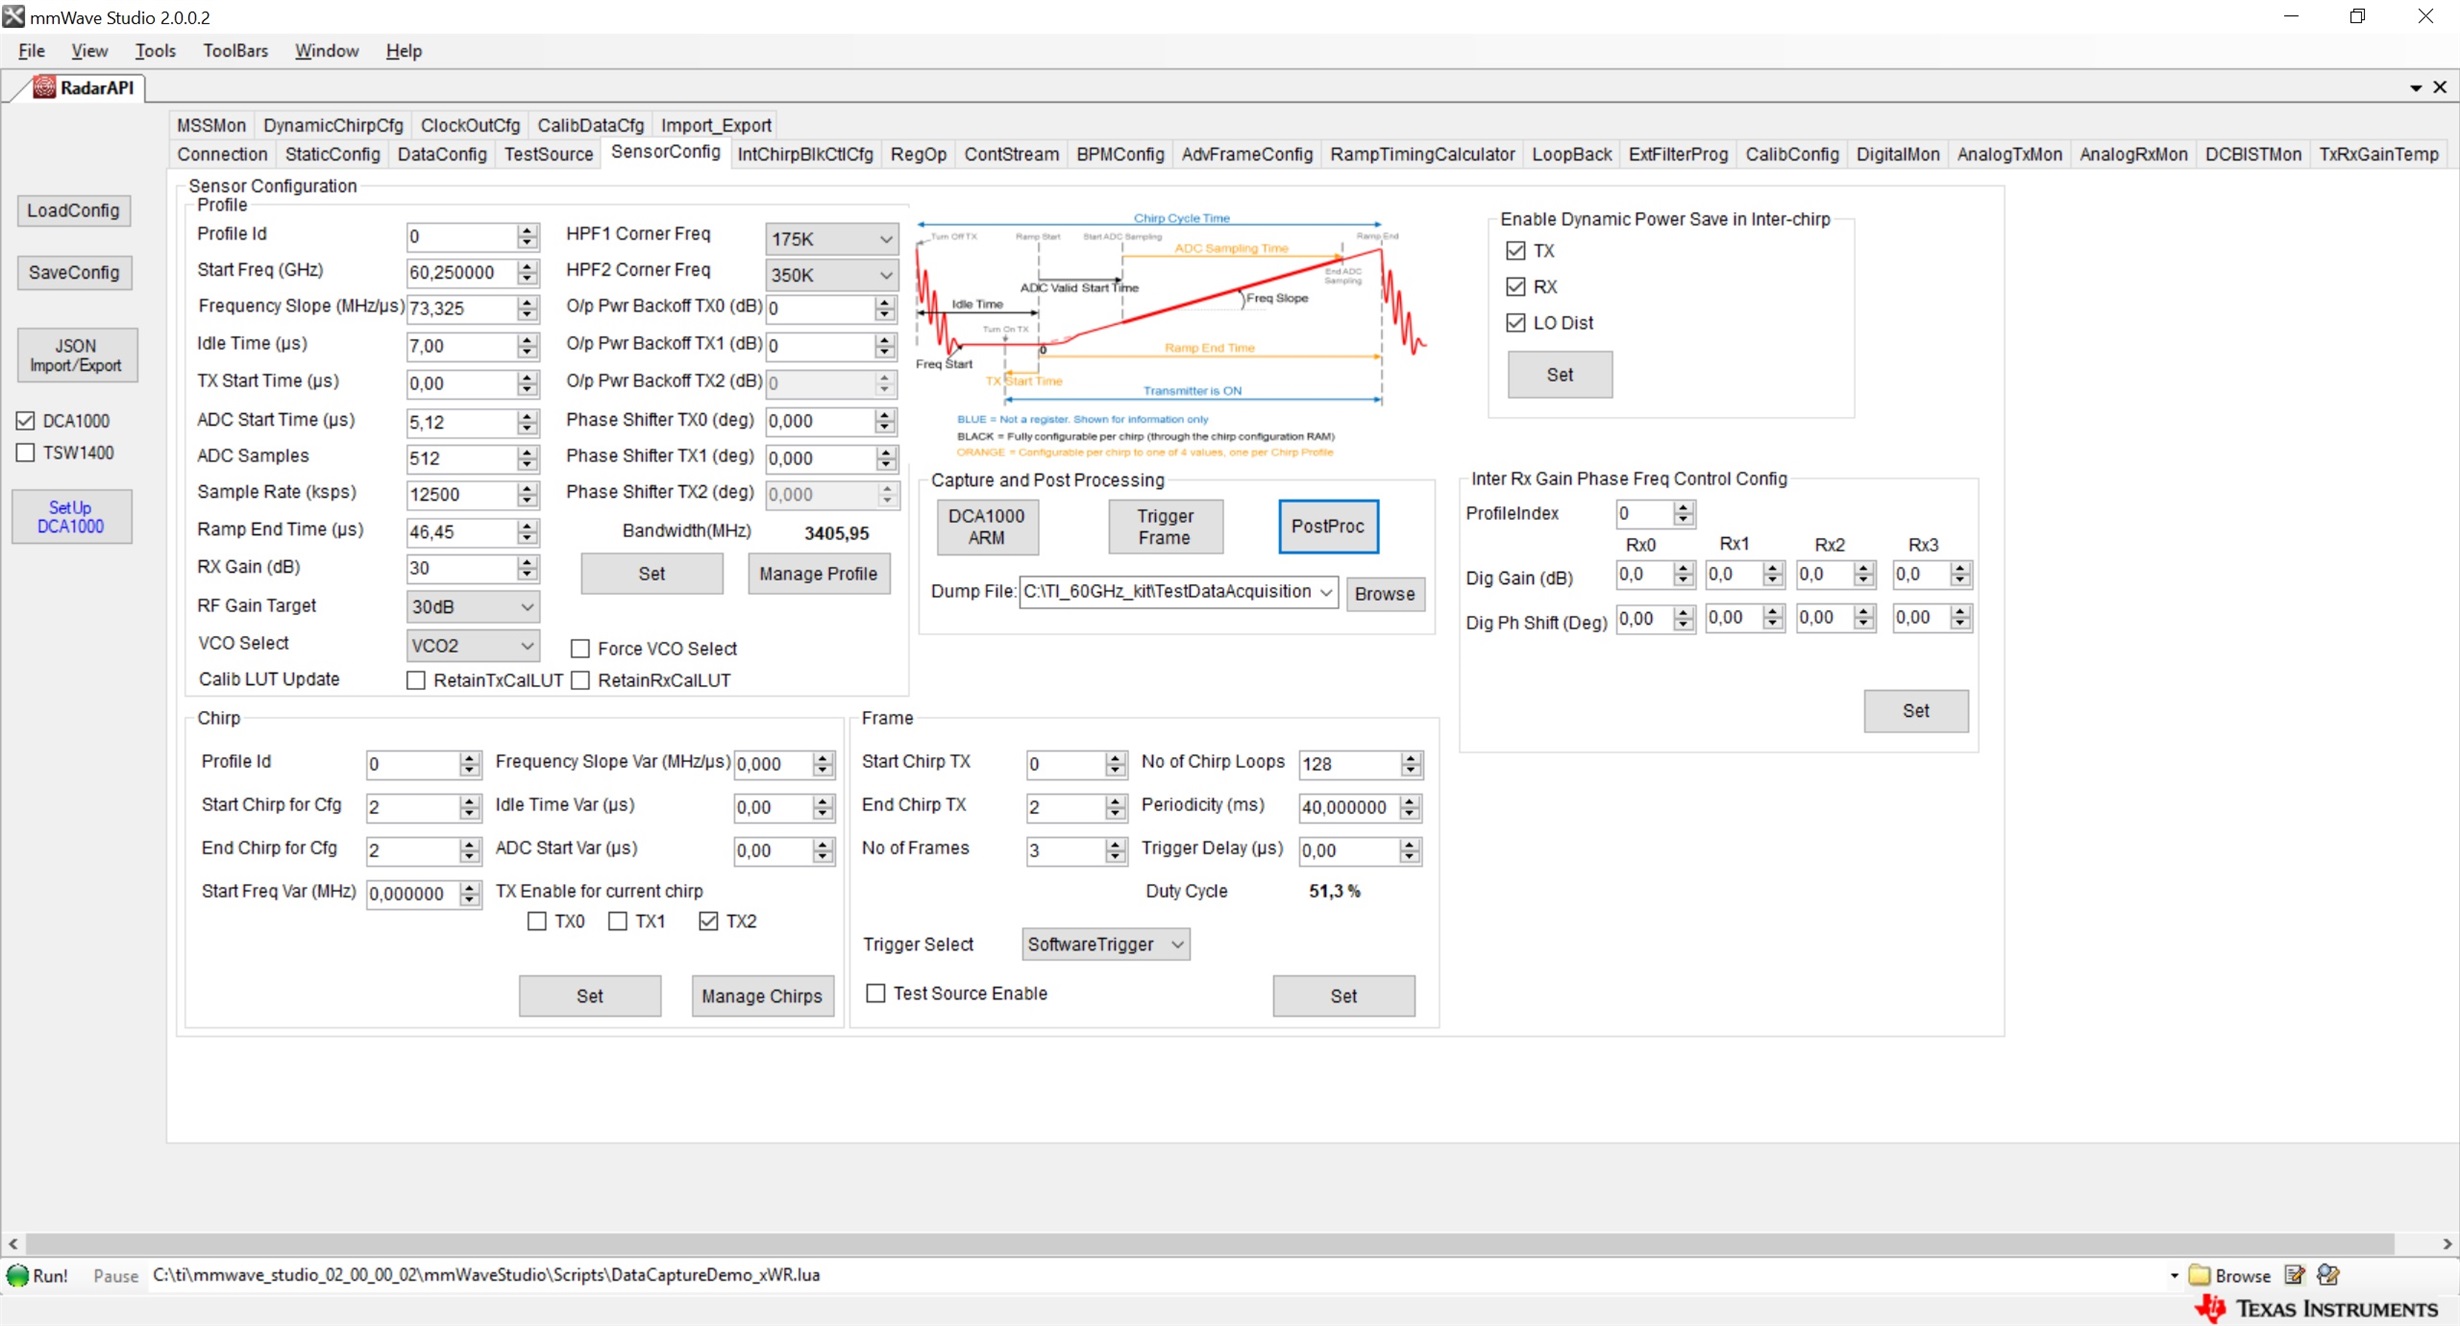The height and width of the screenshot is (1326, 2460).
Task: Enable Force VCO Select
Action: pos(580,649)
